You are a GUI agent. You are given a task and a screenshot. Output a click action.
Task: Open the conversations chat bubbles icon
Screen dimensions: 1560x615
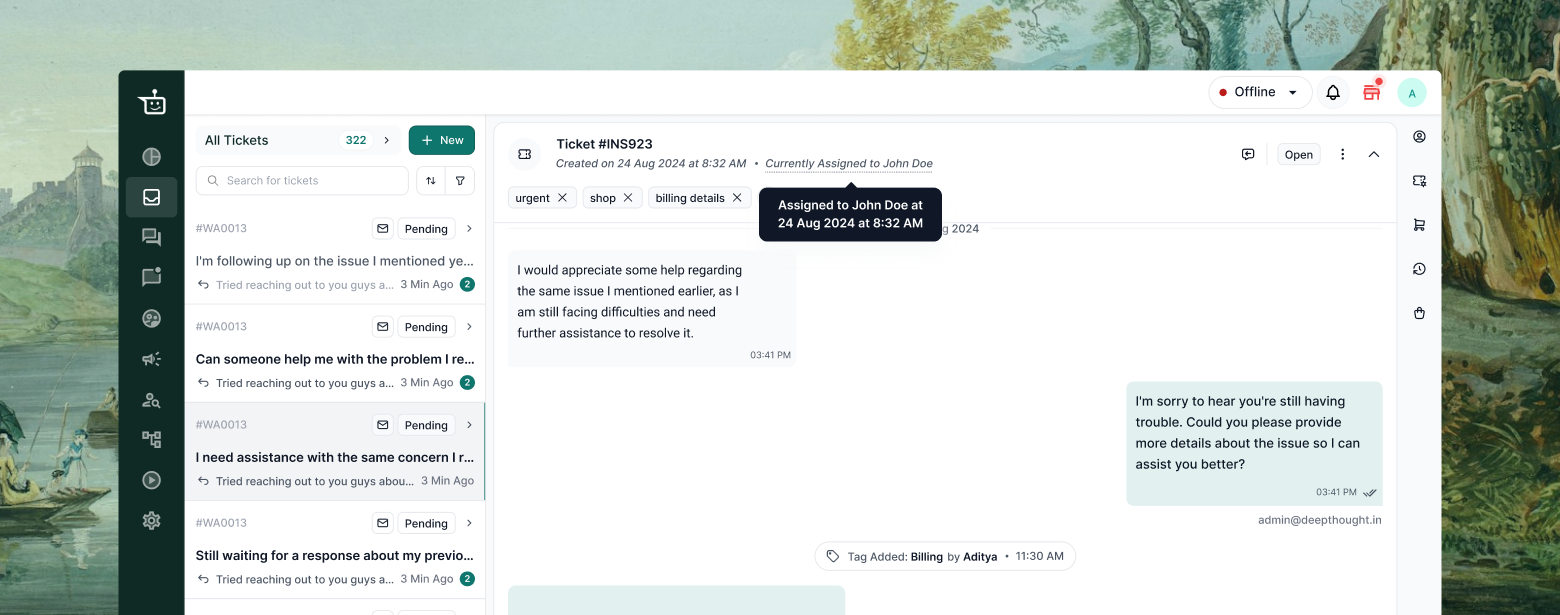click(x=152, y=237)
